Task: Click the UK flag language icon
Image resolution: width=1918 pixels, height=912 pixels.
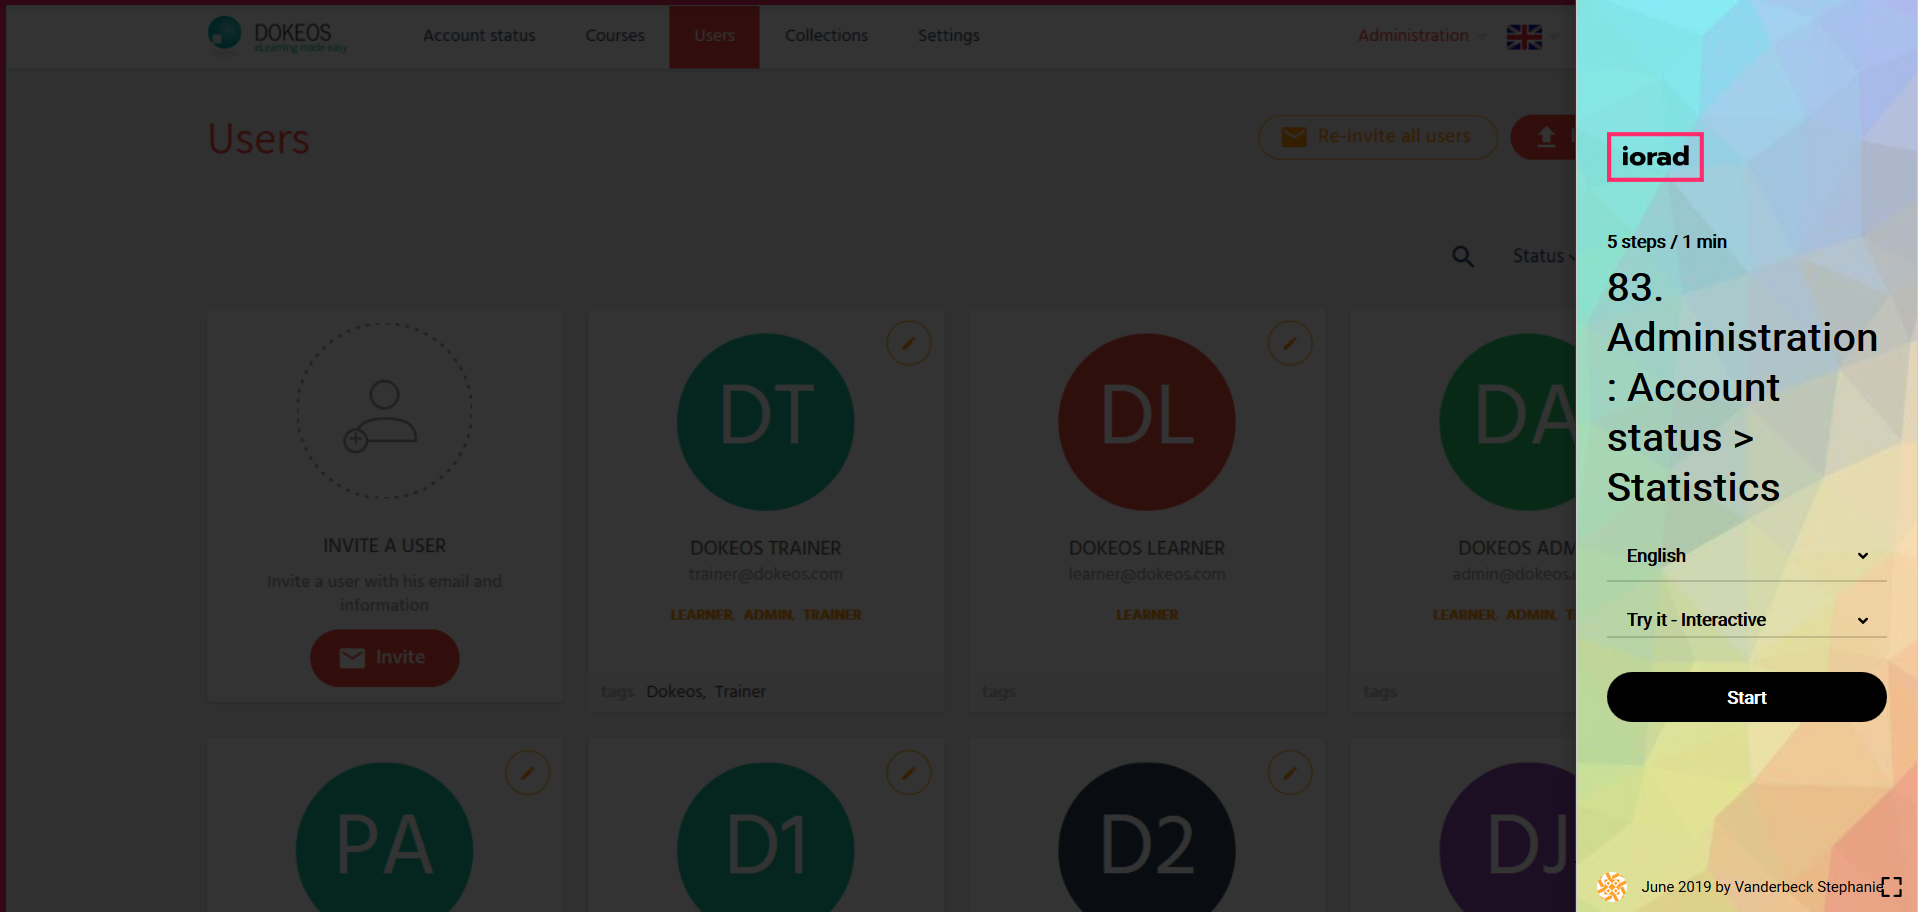Action: [1523, 37]
